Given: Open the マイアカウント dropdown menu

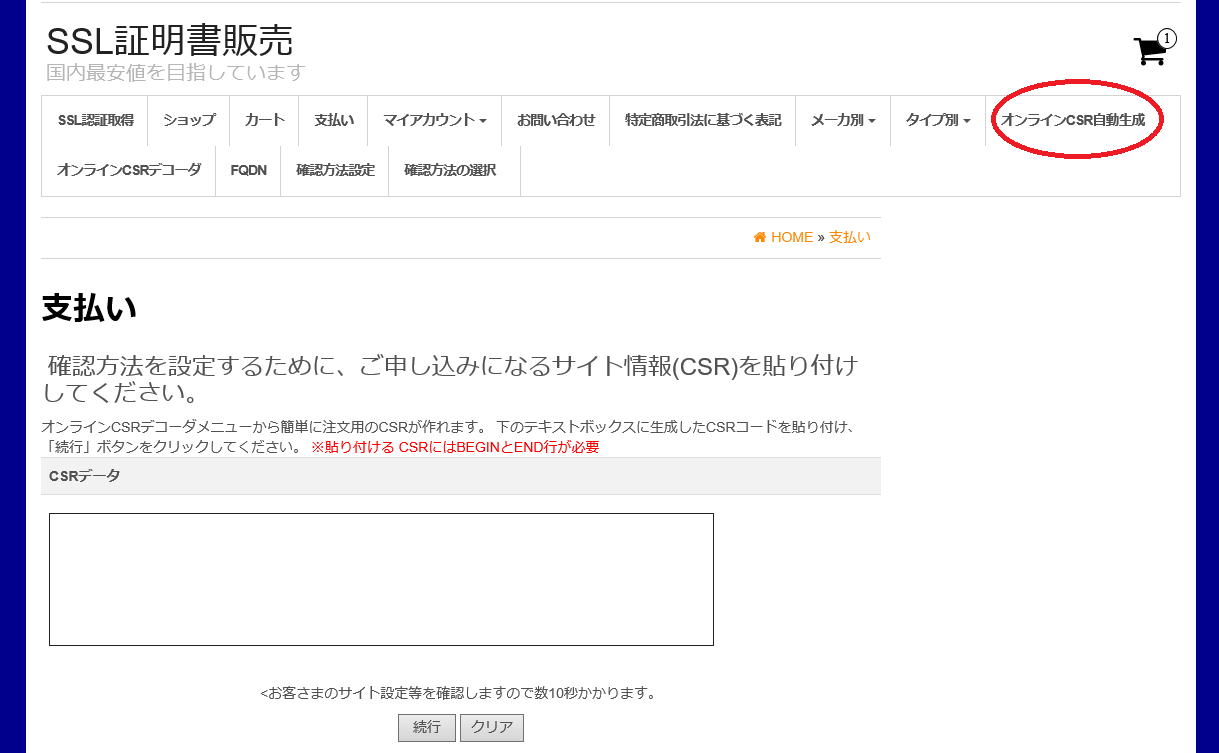Looking at the screenshot, I should (x=436, y=120).
